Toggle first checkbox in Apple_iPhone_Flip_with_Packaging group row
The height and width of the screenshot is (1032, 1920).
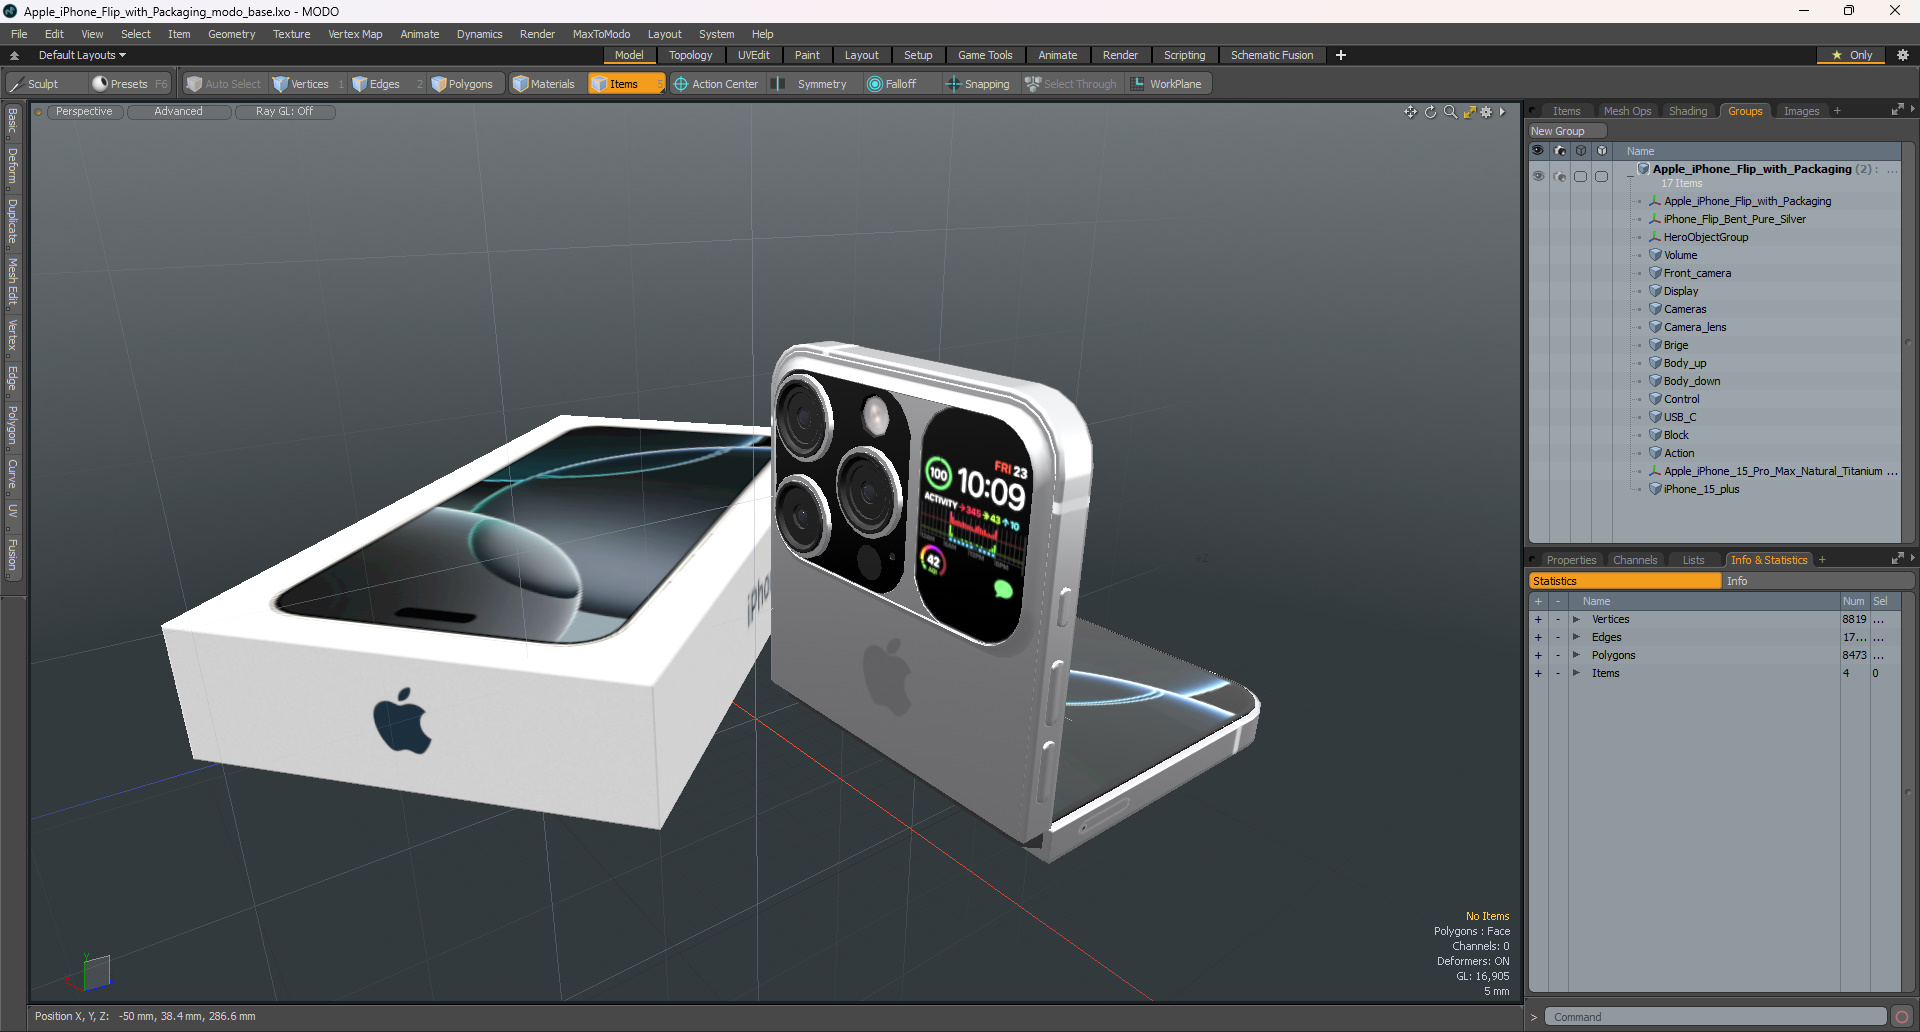(x=1581, y=176)
